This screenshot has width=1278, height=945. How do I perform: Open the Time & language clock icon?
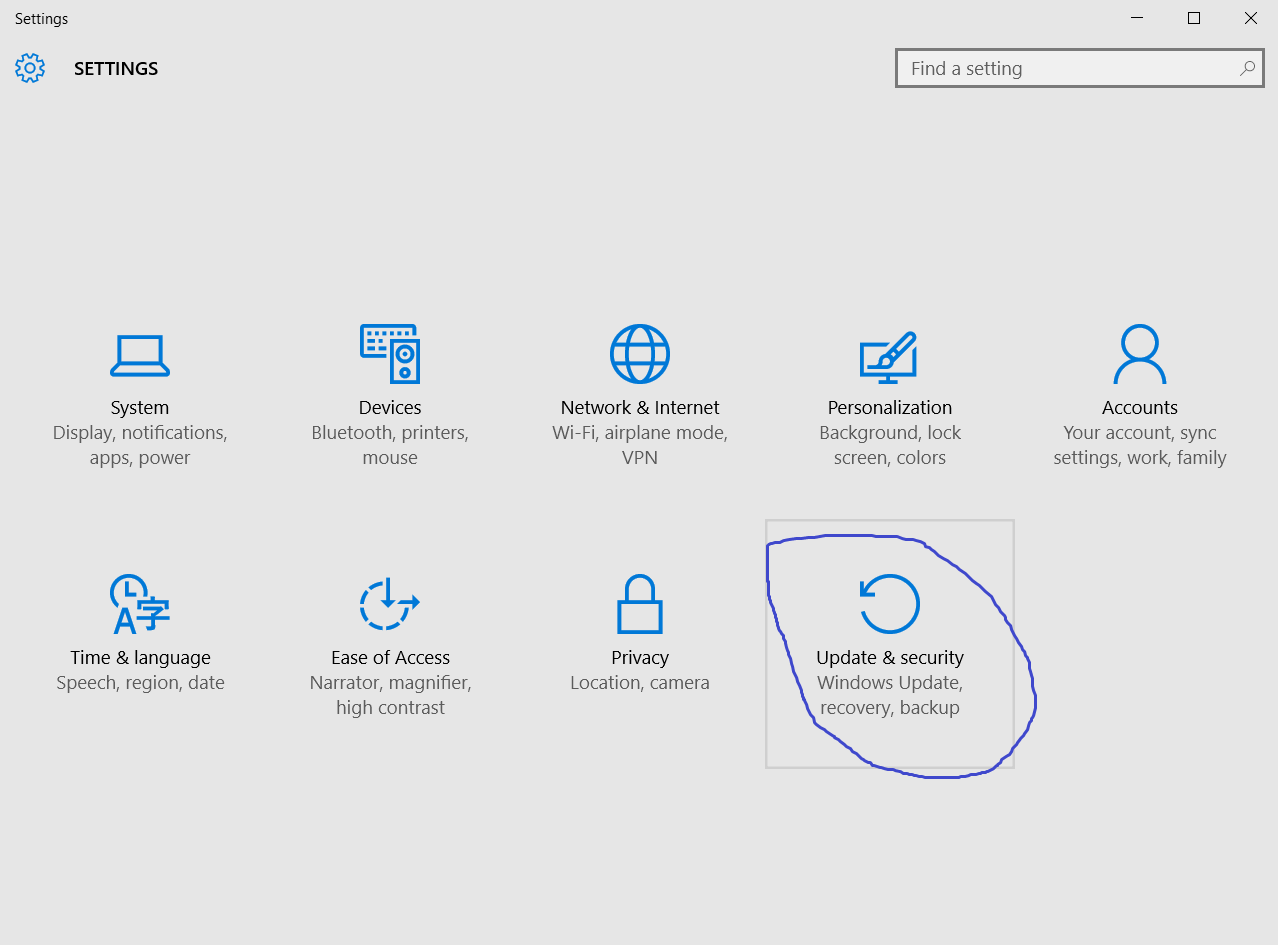140,604
